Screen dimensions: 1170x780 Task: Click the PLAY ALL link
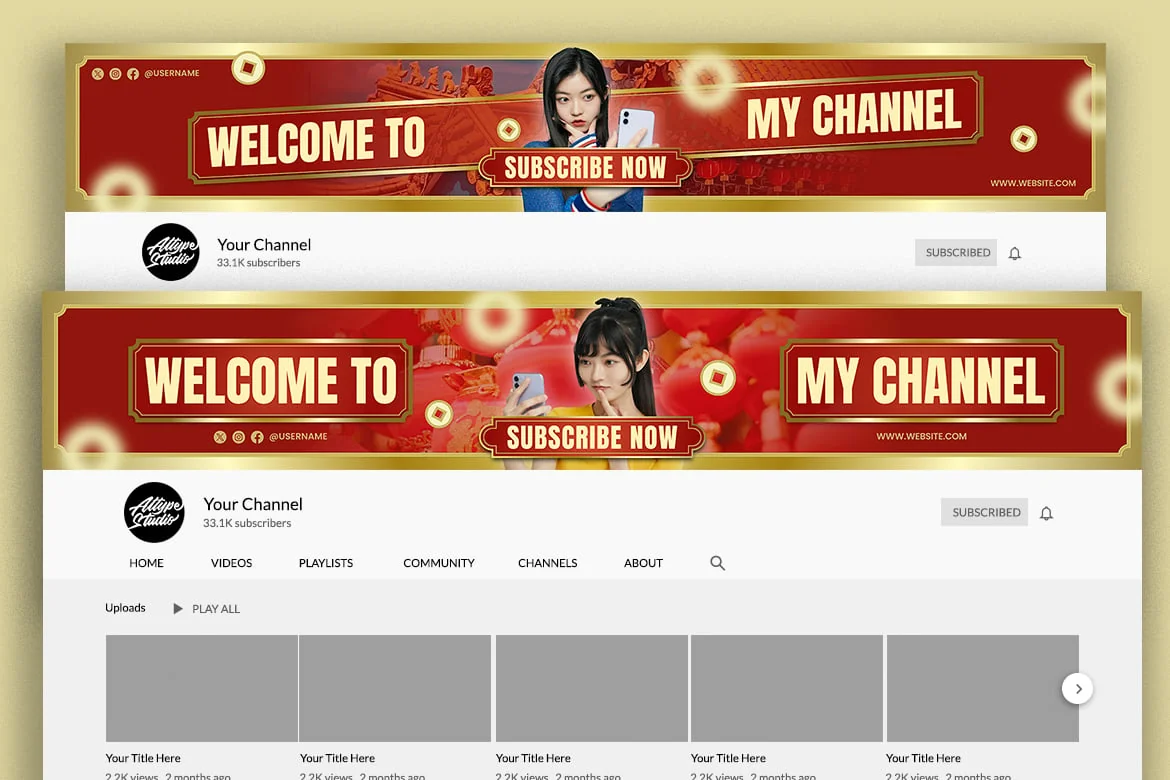216,609
